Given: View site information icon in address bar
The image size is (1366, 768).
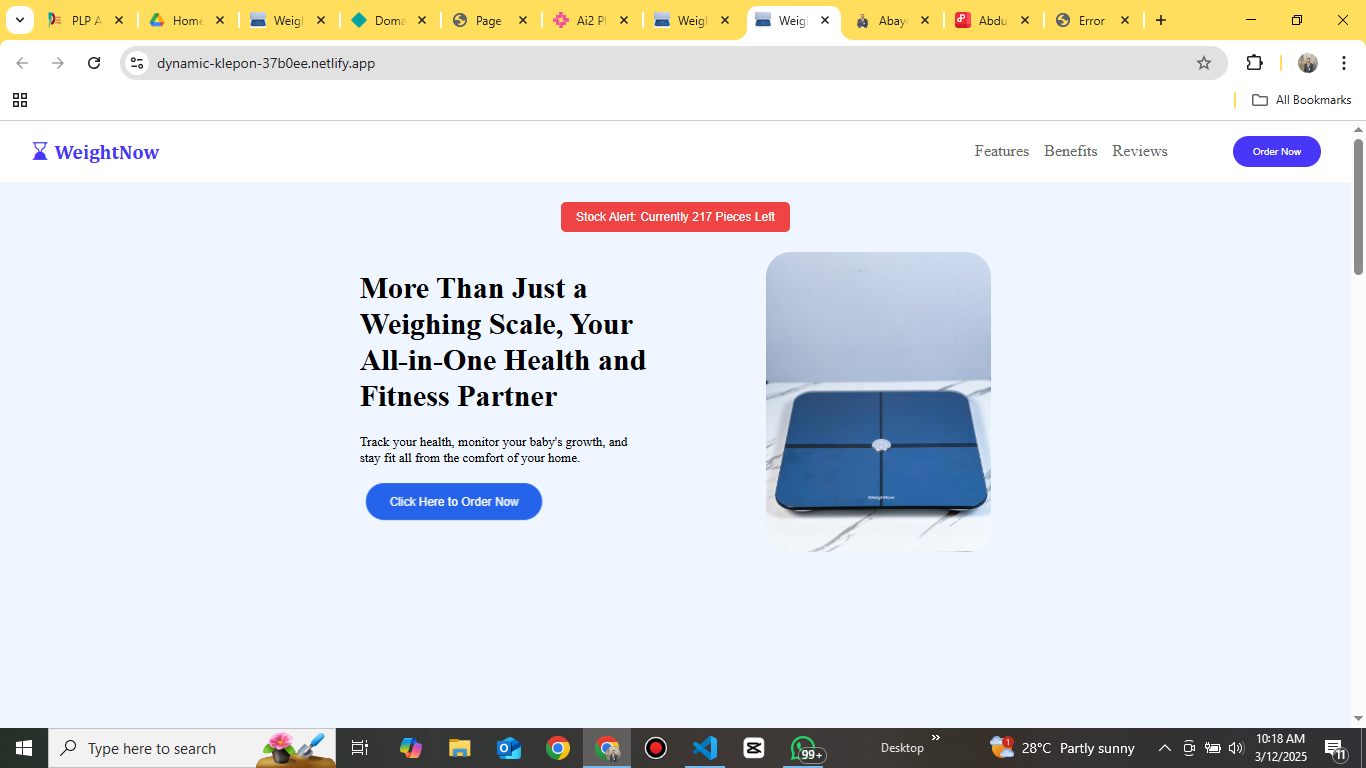Looking at the screenshot, I should [x=138, y=63].
